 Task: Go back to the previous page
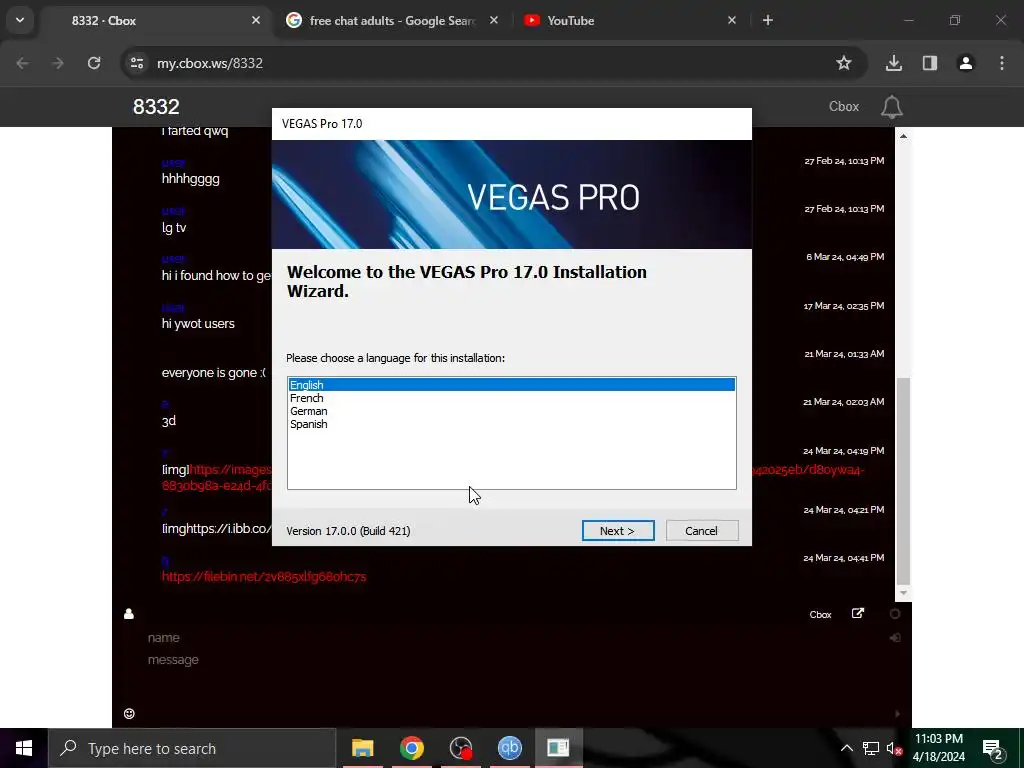point(22,63)
